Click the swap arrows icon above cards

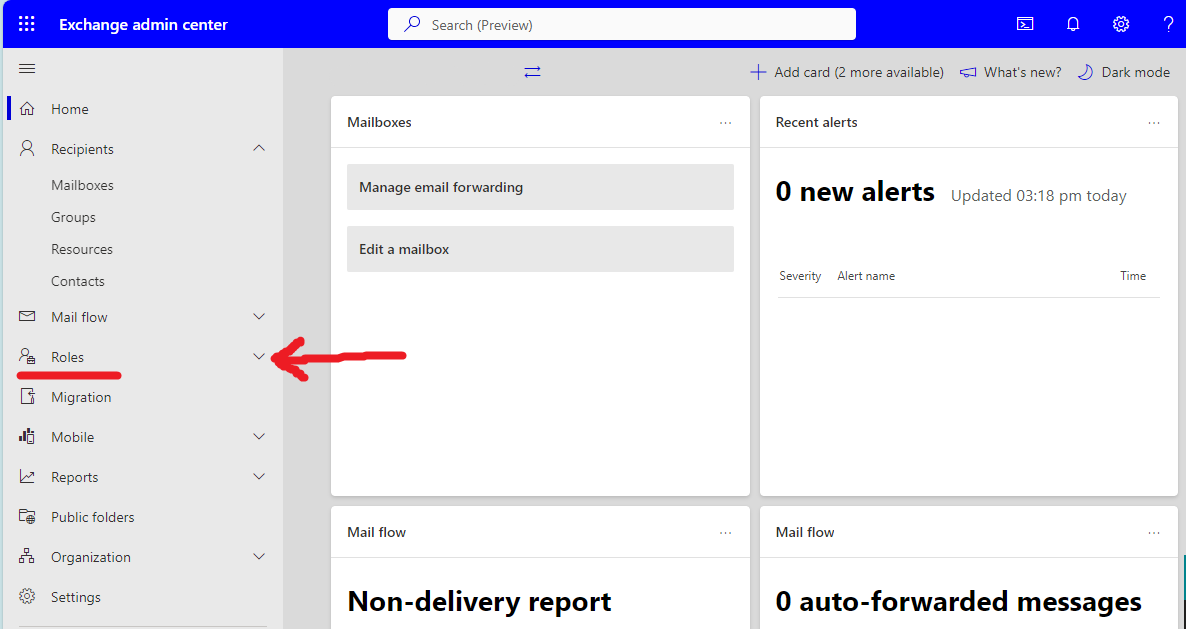tap(532, 72)
